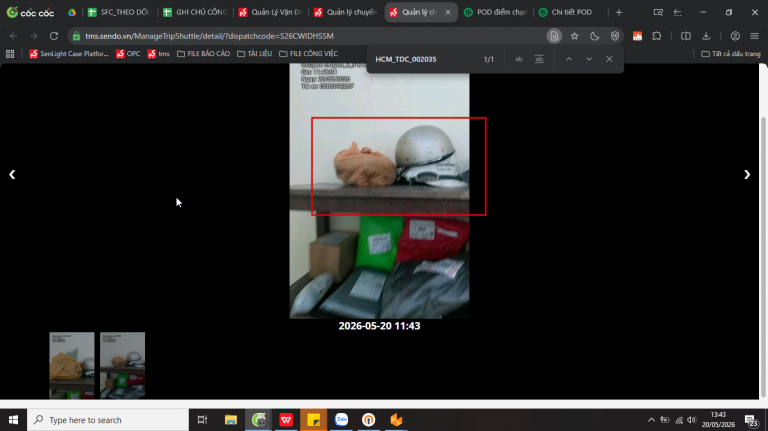Open the Cốc Cốc logo menu
Screen dimensions: 768x431
tap(30, 12)
